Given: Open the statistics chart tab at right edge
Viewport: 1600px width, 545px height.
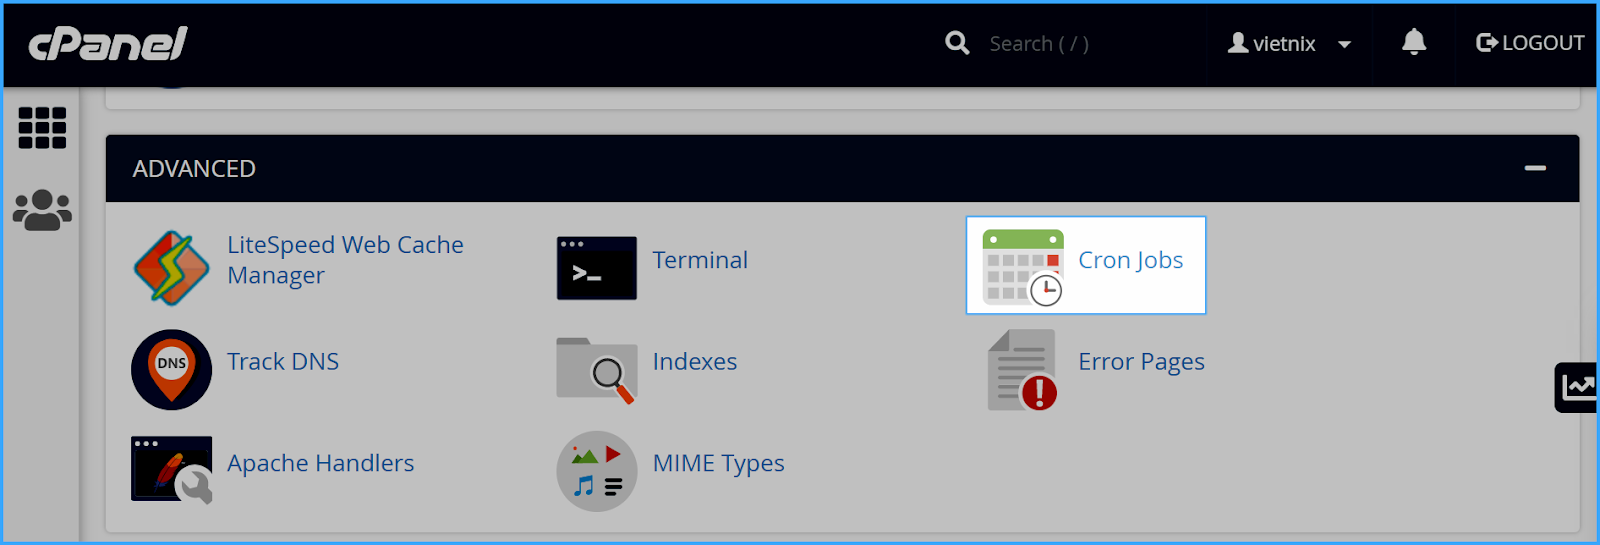Looking at the screenshot, I should 1578,387.
